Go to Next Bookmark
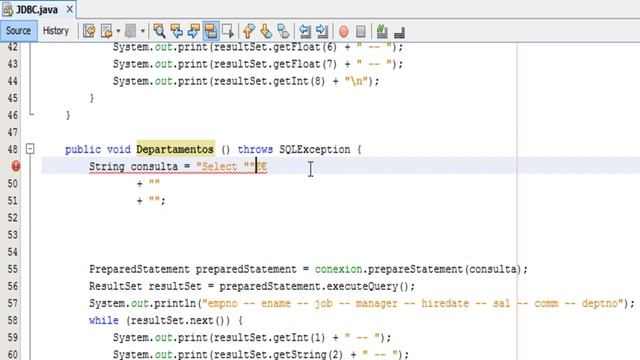The width and height of the screenshot is (640, 360). [x=266, y=31]
